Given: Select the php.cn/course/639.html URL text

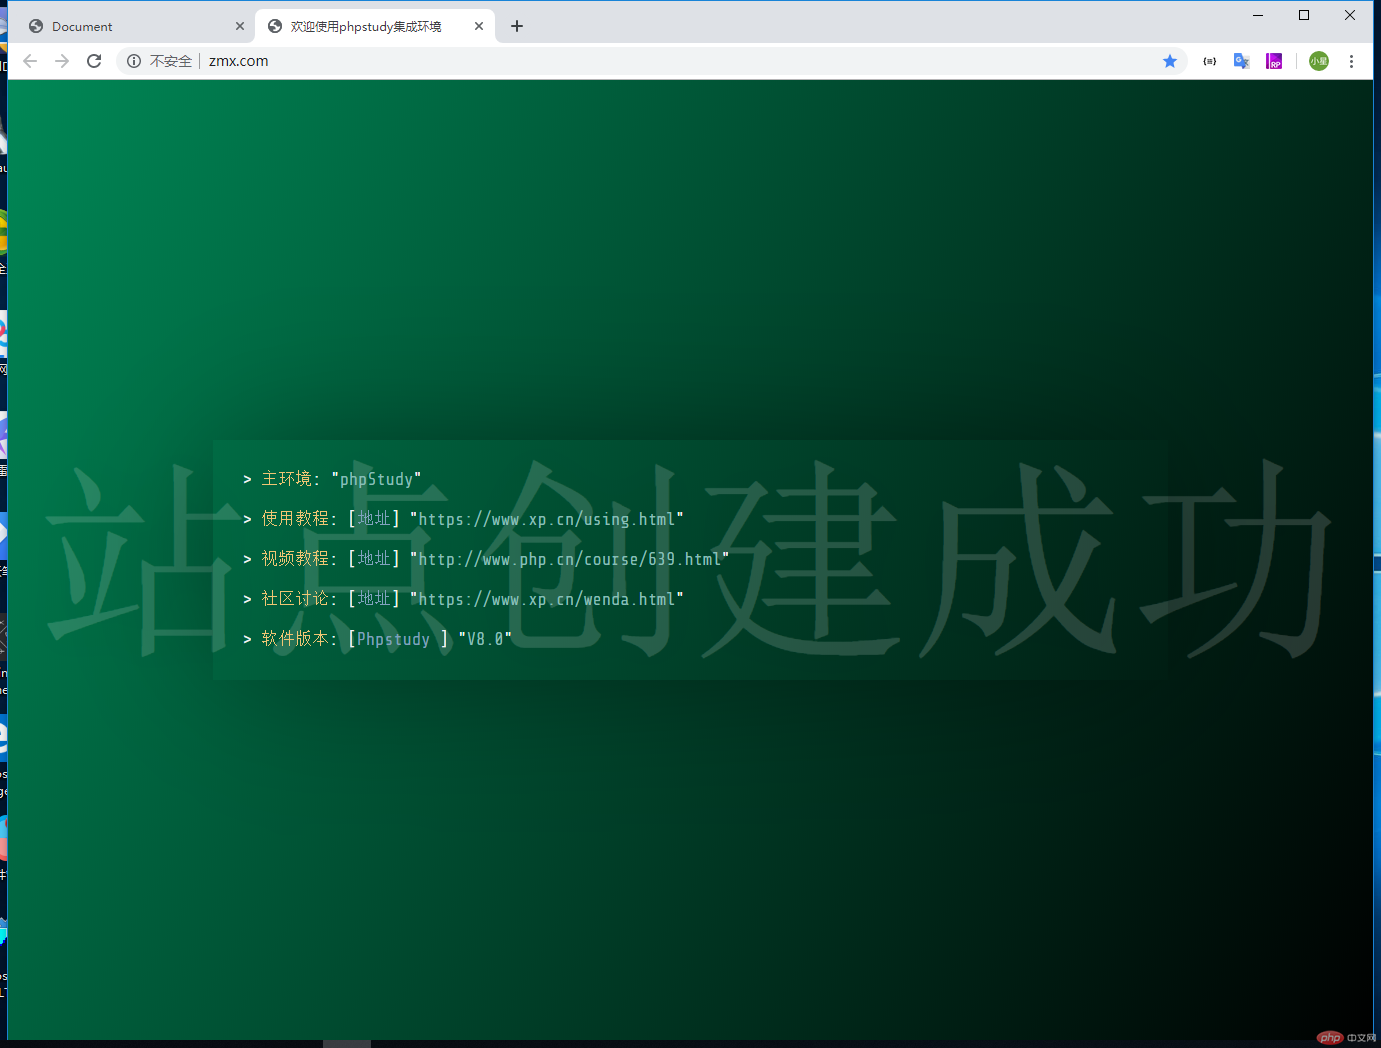Looking at the screenshot, I should click(x=570, y=559).
